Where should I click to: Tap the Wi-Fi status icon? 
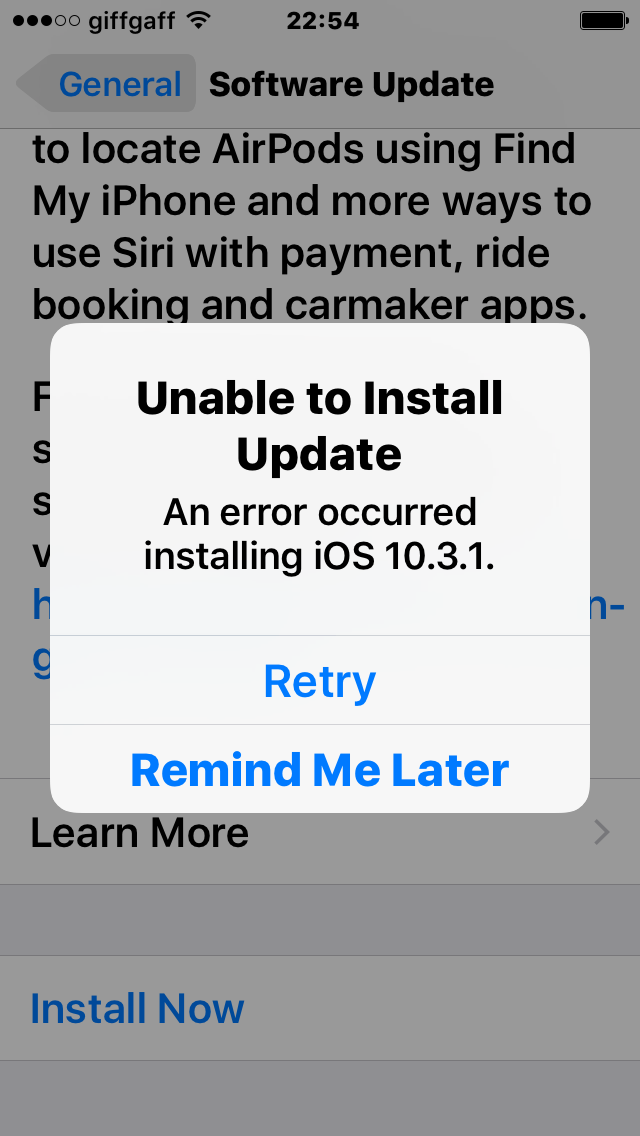(x=196, y=20)
